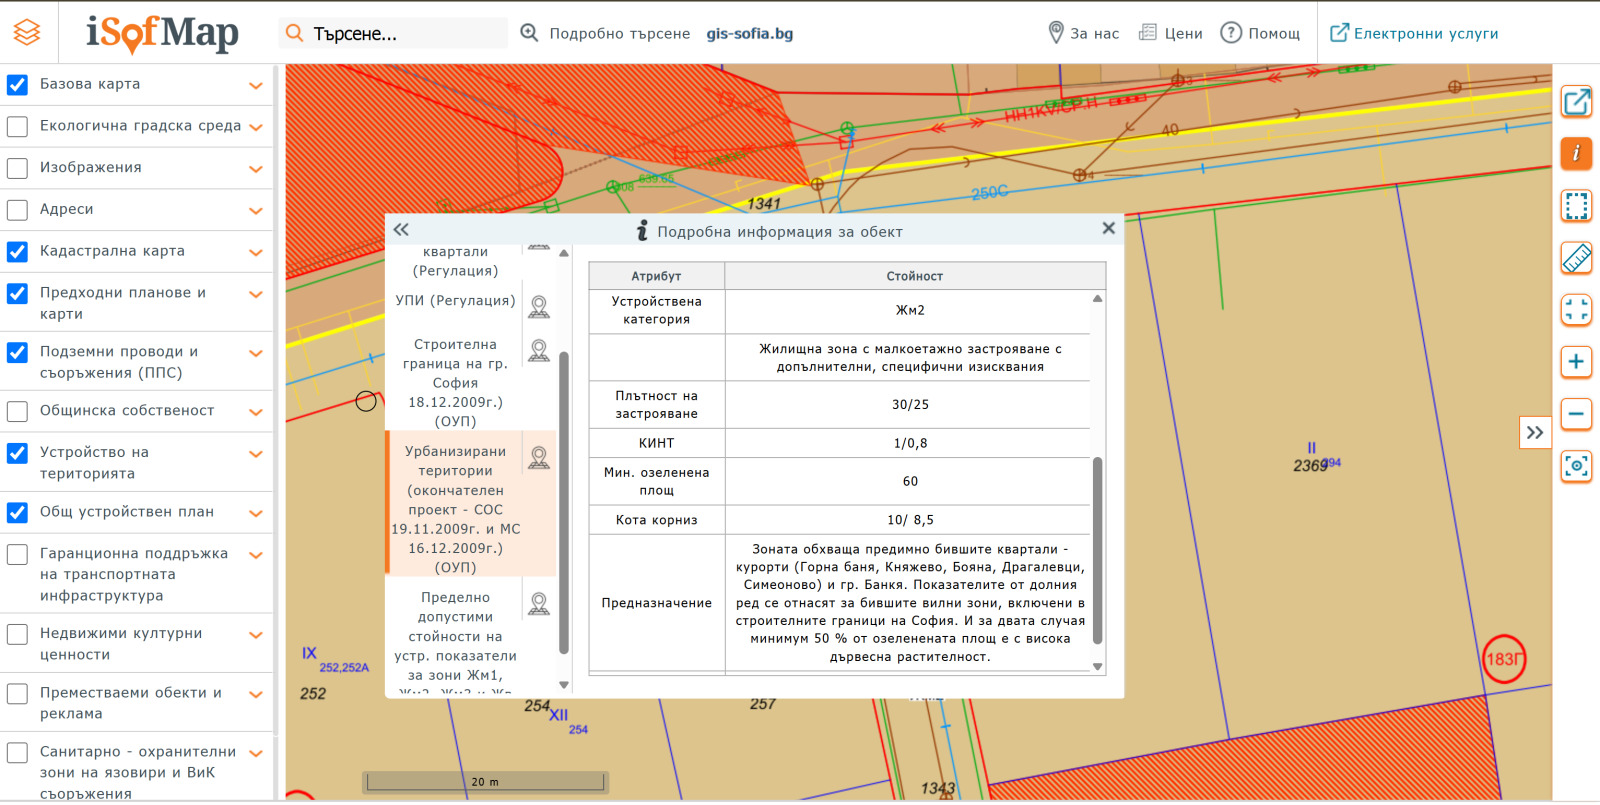The height and width of the screenshot is (805, 1600).
Task: Uncheck the Базова карта layer checkbox
Action: (17, 85)
